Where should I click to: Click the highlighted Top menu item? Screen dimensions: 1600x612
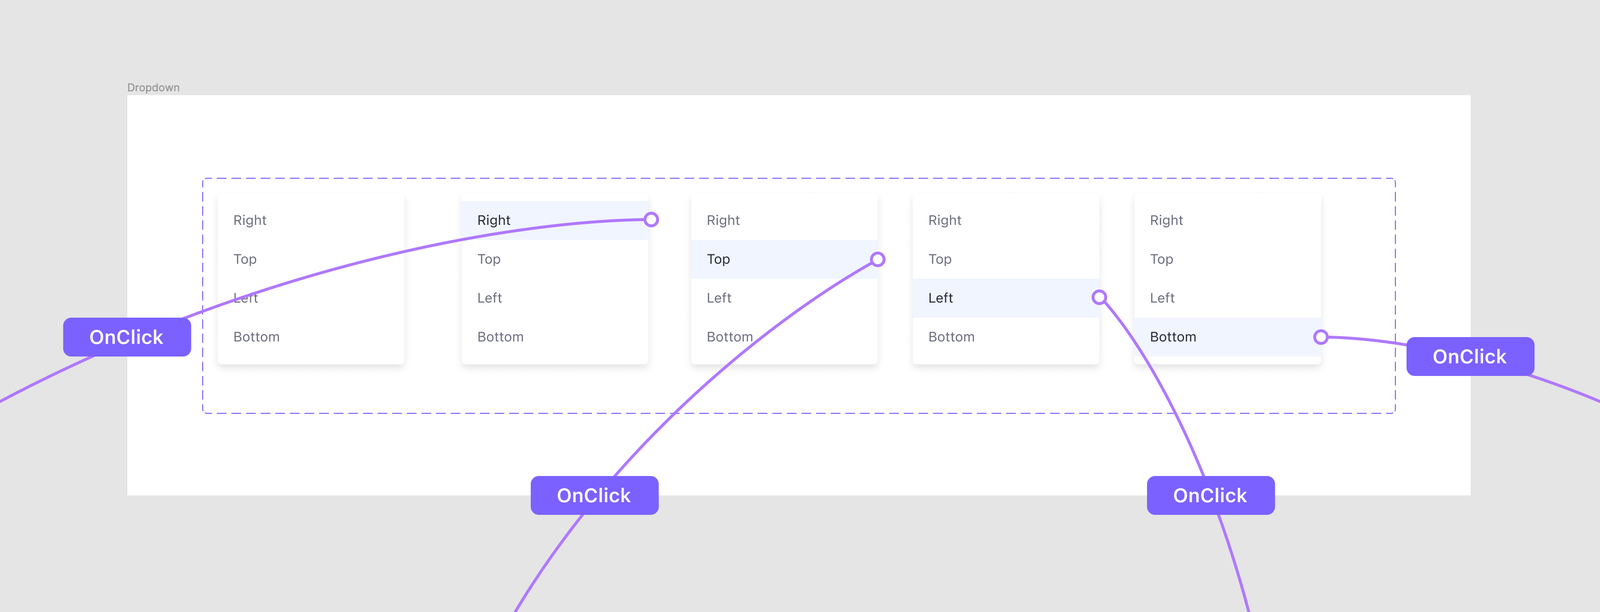pyautogui.click(x=784, y=259)
